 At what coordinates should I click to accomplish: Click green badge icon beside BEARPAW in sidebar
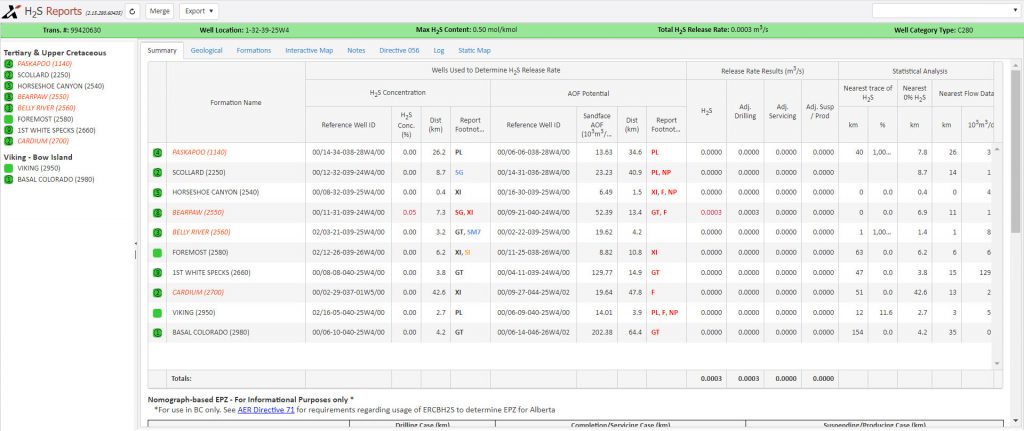tap(8, 97)
